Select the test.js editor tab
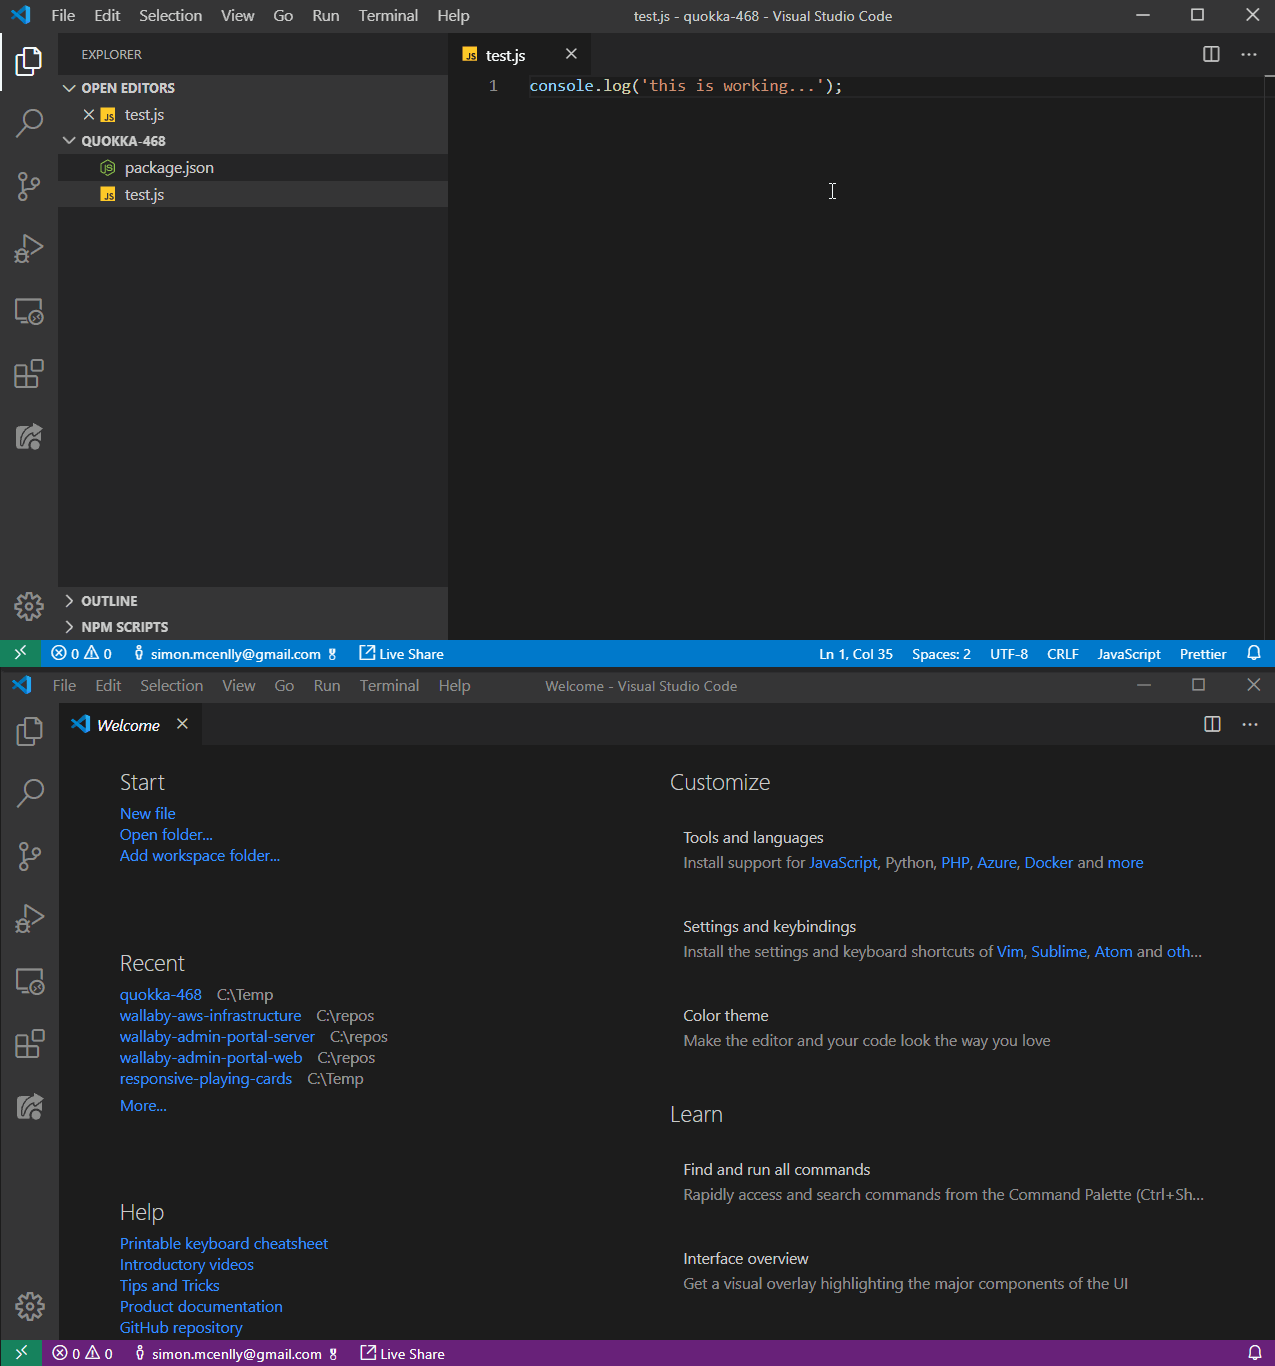Screen dimensions: 1275x1366 click(x=506, y=55)
